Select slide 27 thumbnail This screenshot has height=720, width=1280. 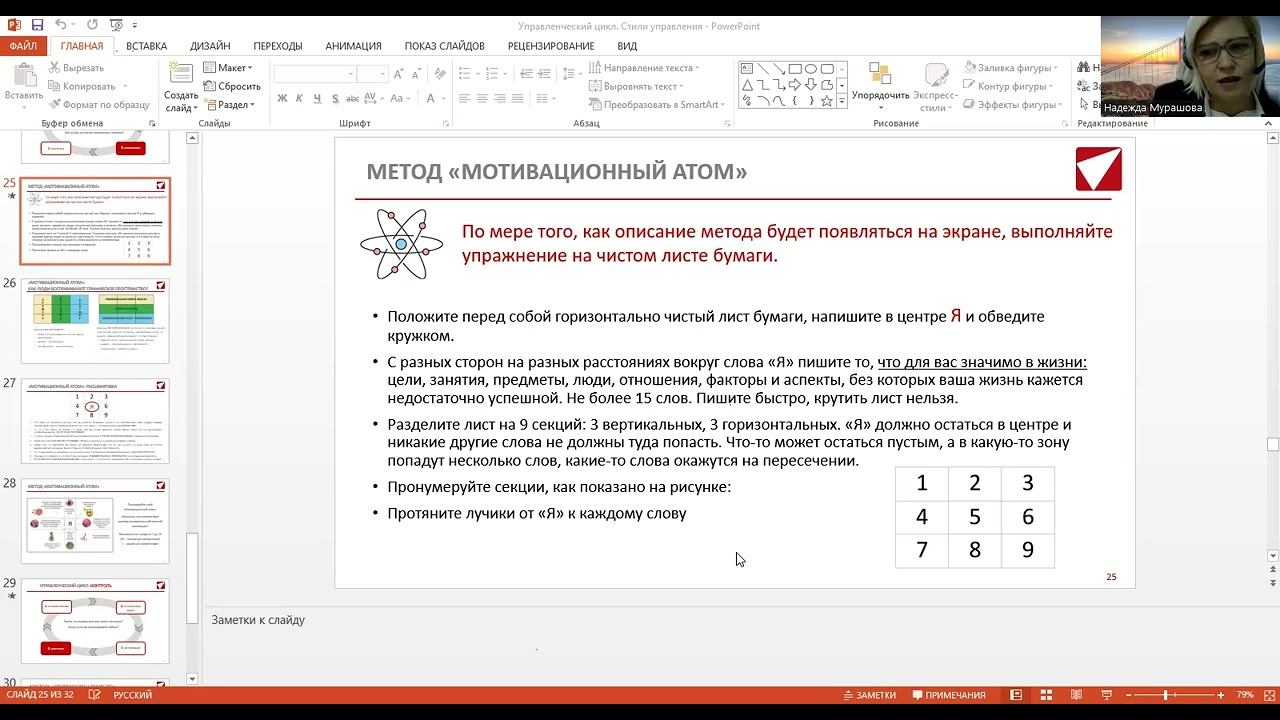coord(95,420)
